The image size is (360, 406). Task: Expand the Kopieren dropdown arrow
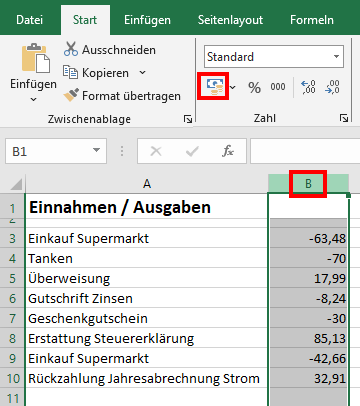point(142,72)
